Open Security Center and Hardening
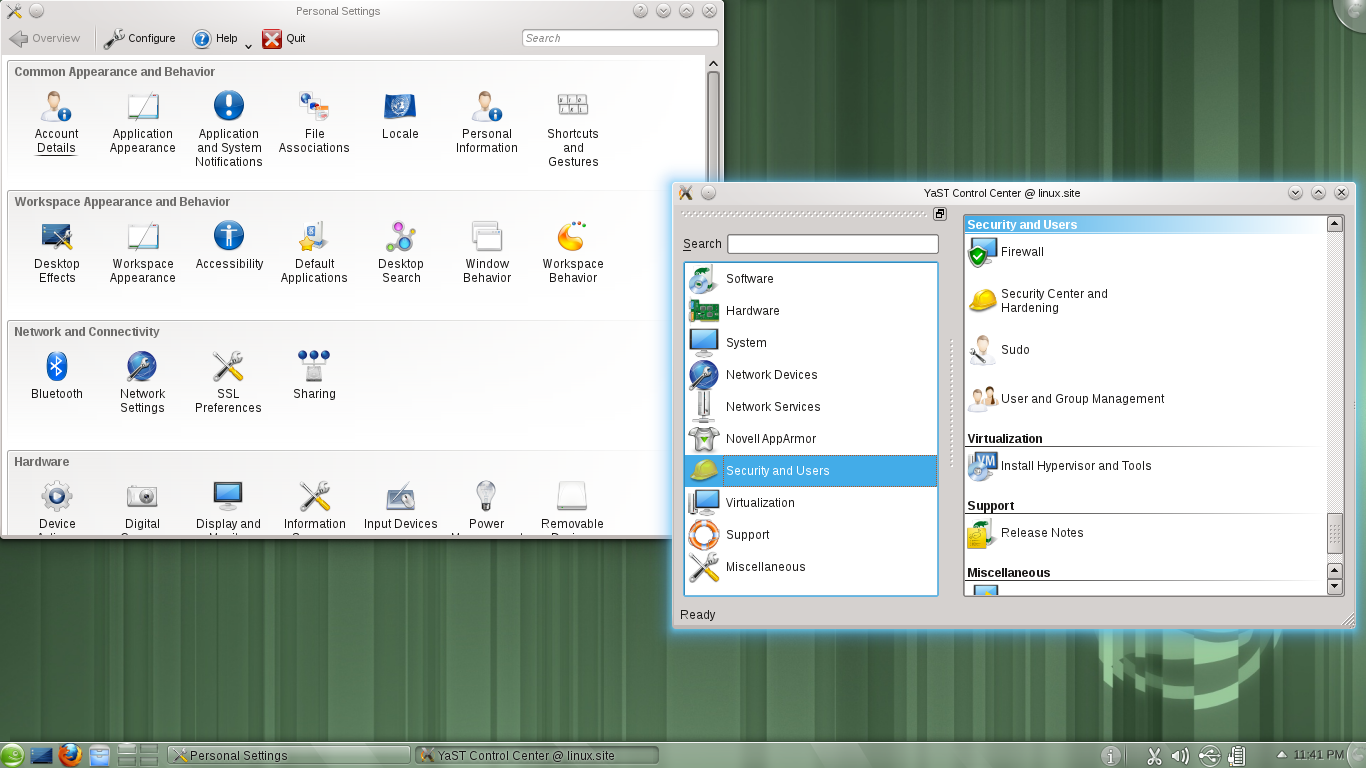The height and width of the screenshot is (768, 1366). point(1039,300)
